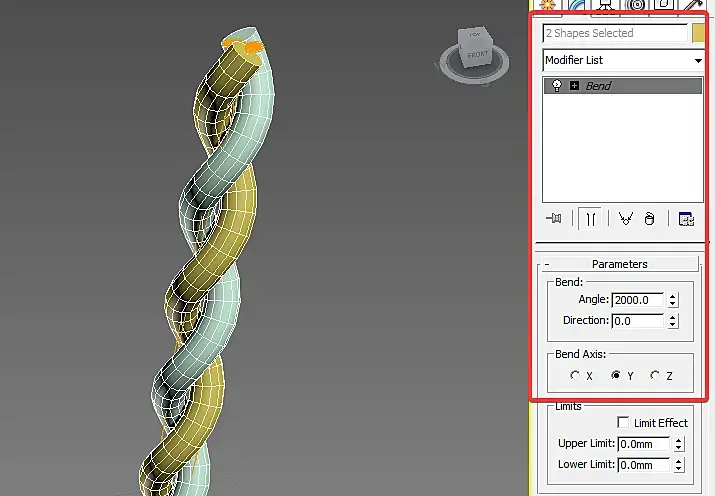The image size is (715, 496).
Task: Click Make Unique icon
Action: 625,219
